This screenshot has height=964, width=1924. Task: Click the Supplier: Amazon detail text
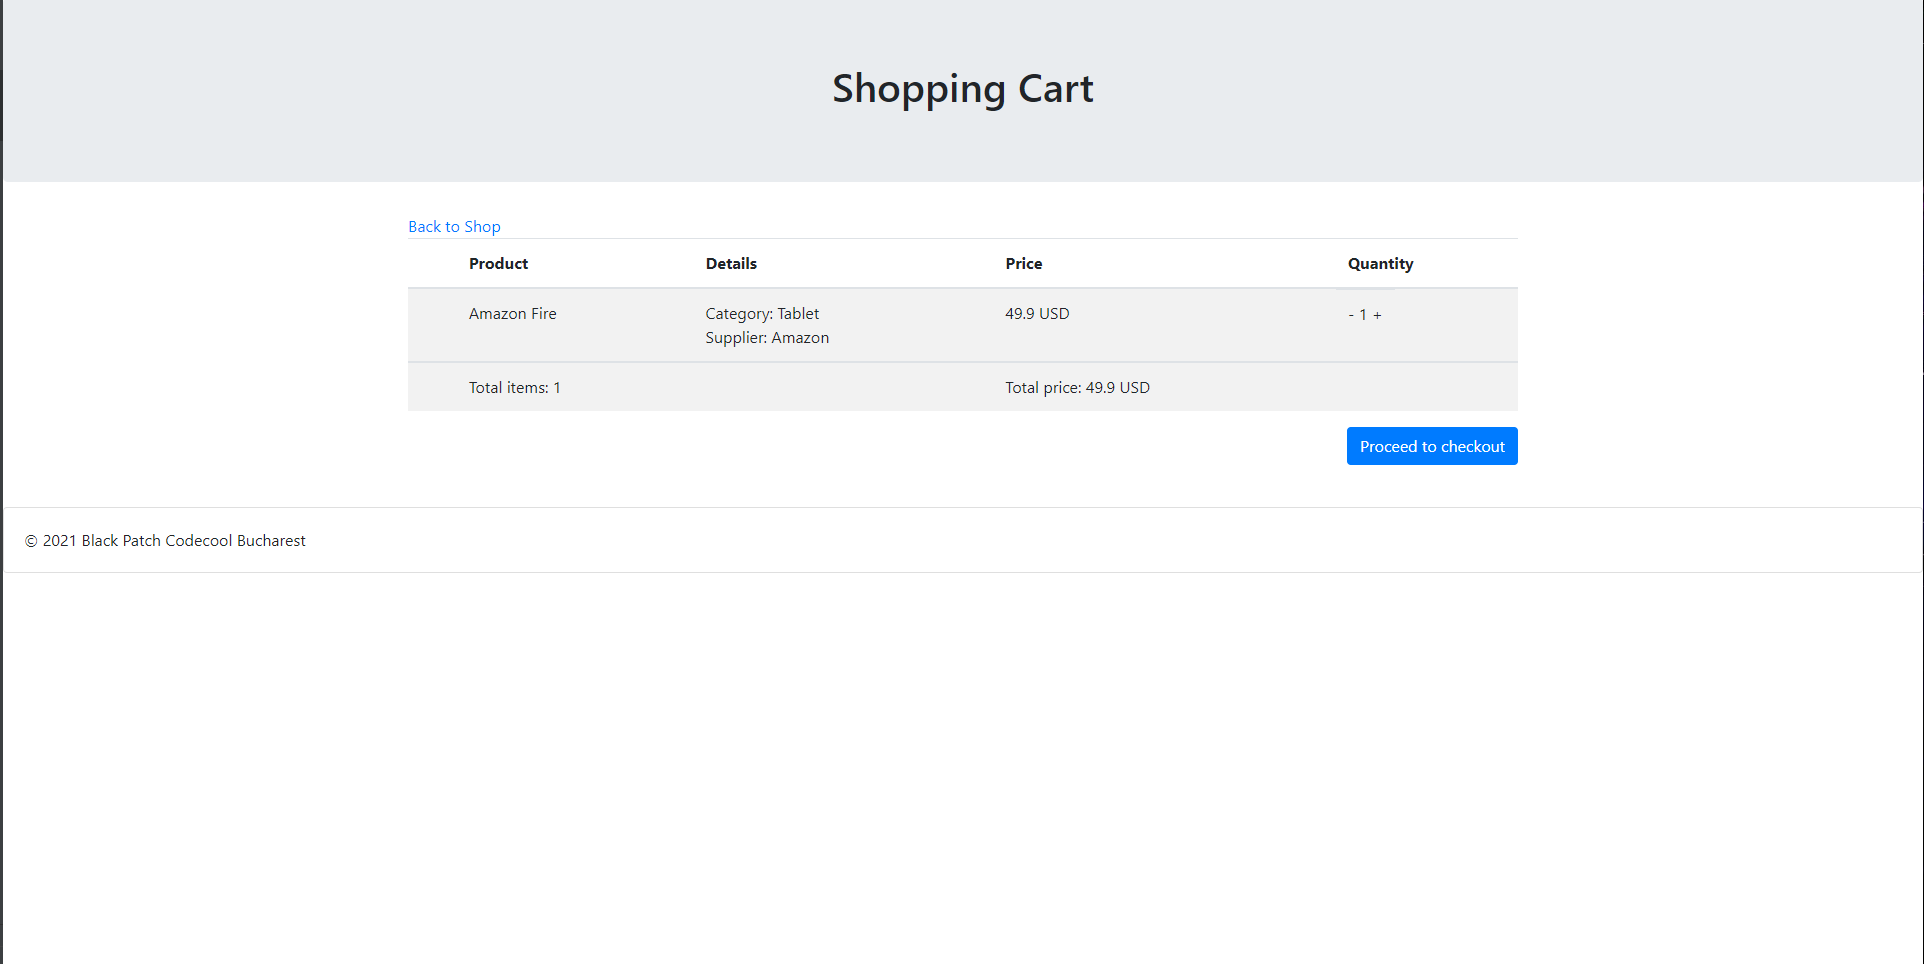coord(766,337)
